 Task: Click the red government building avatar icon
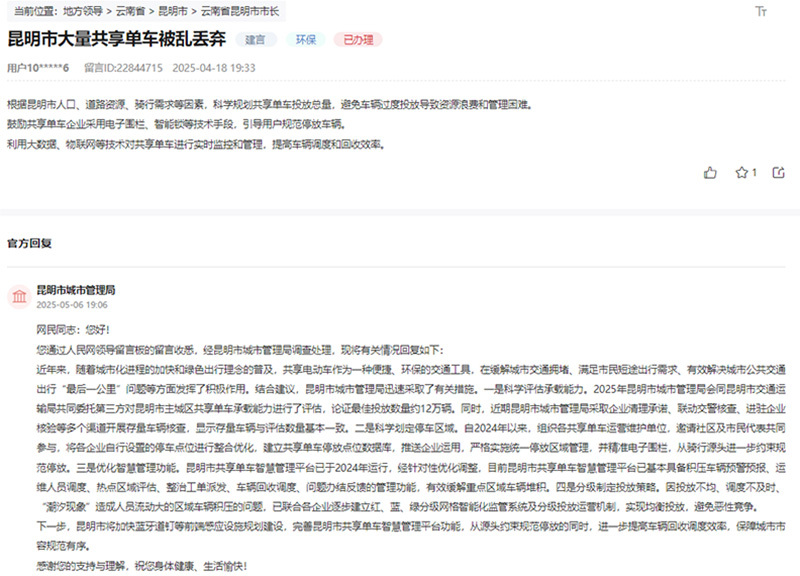pyautogui.click(x=19, y=295)
